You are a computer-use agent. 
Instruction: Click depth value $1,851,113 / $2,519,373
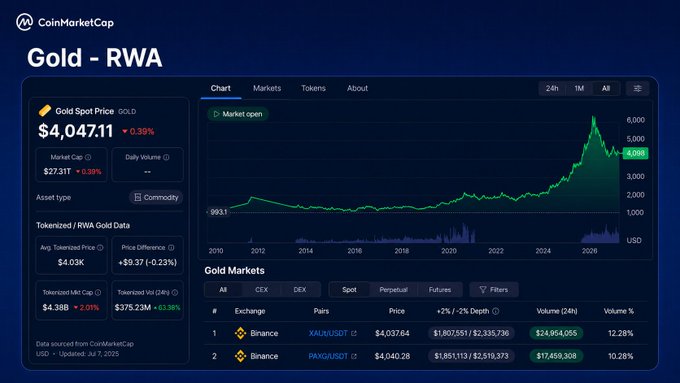click(x=471, y=356)
